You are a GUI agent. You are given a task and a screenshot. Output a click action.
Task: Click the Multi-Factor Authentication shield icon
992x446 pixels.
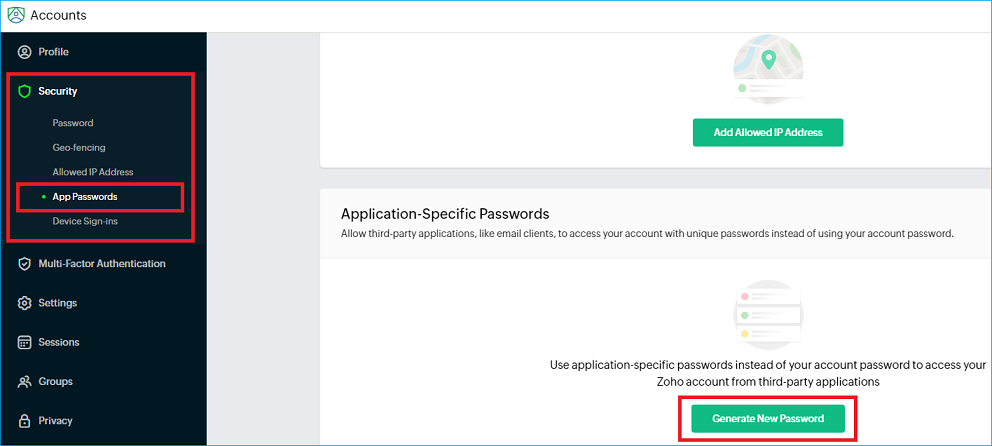(25, 264)
